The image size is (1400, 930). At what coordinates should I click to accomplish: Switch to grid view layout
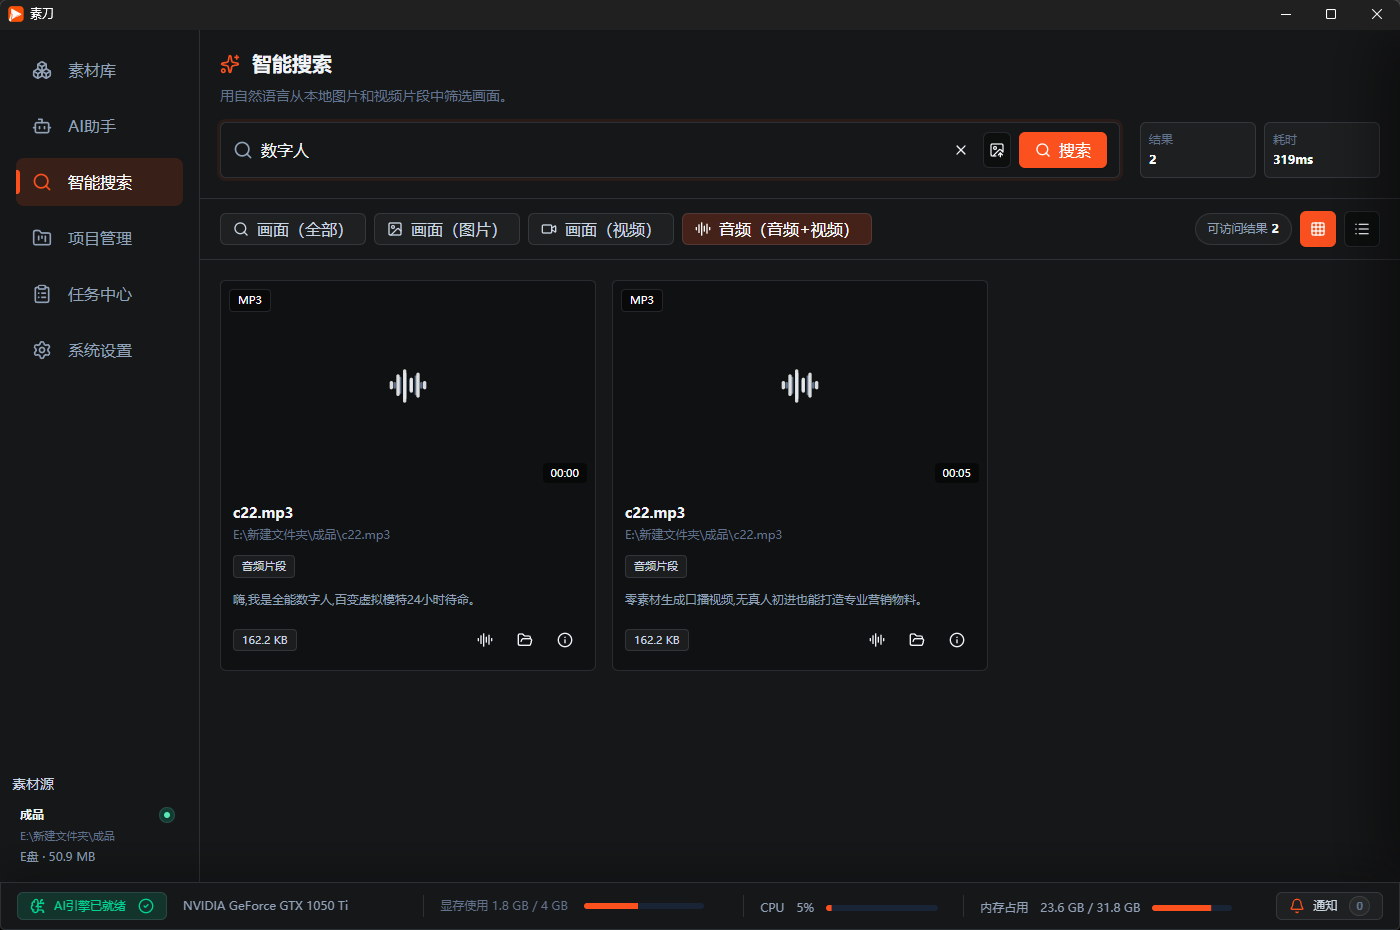(x=1318, y=229)
